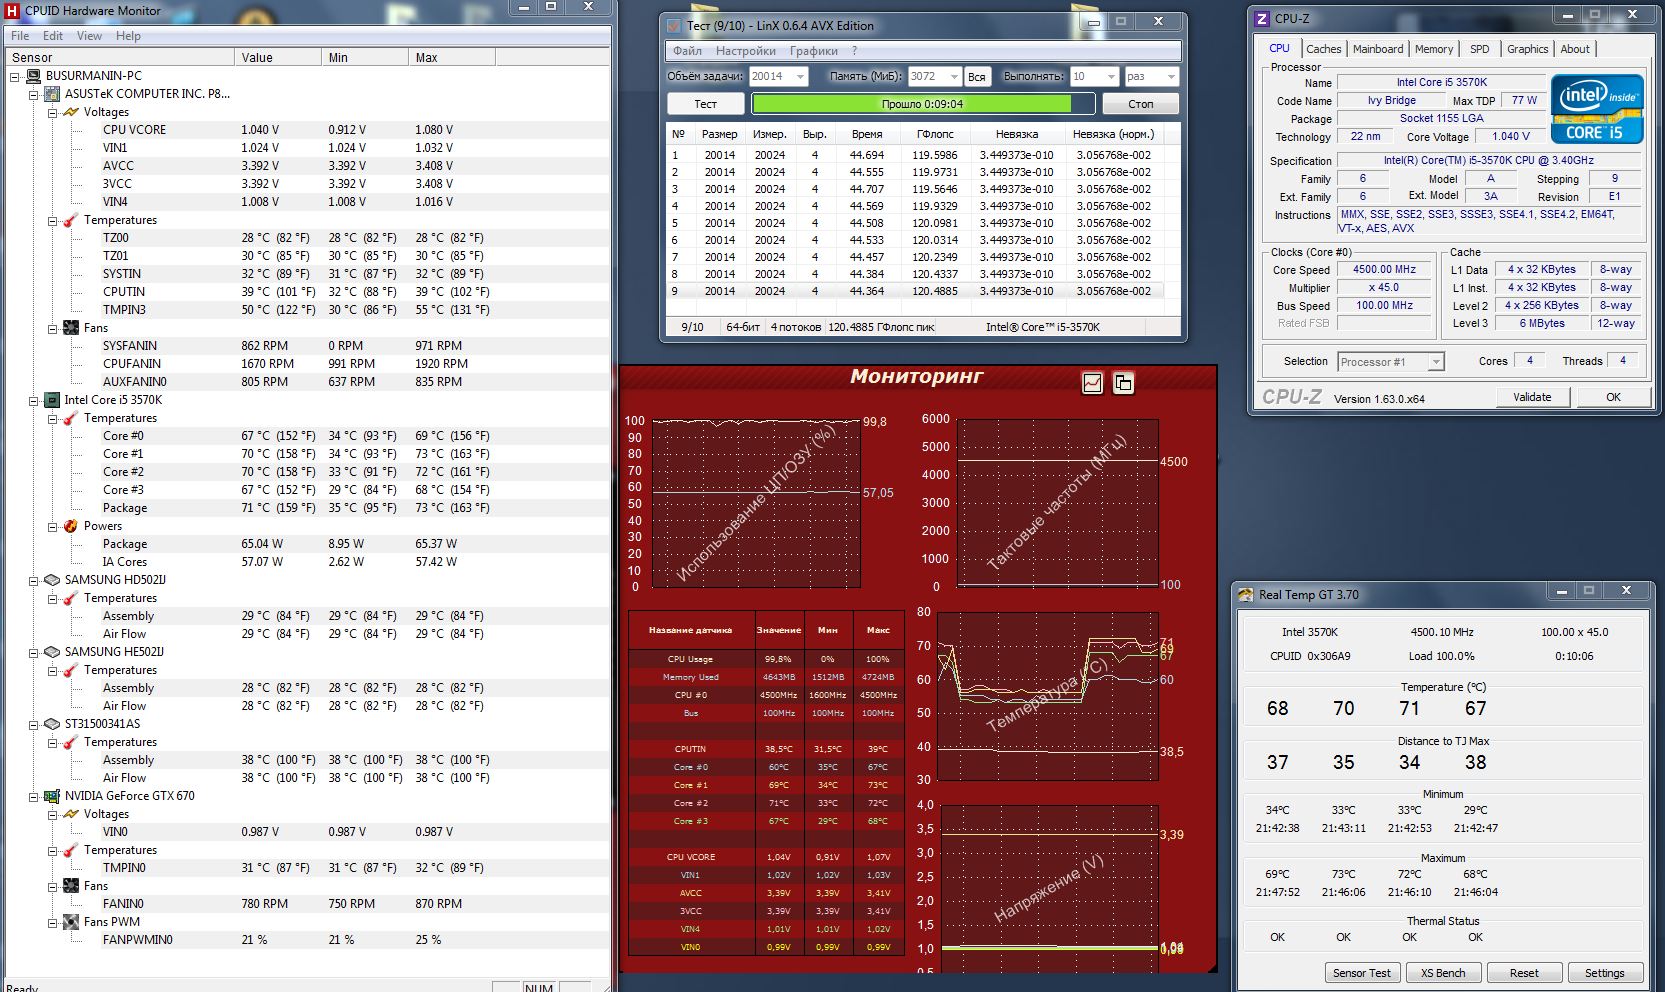This screenshot has width=1665, height=992.
Task: Click the Max column header in HWMonitor
Action: [x=452, y=58]
